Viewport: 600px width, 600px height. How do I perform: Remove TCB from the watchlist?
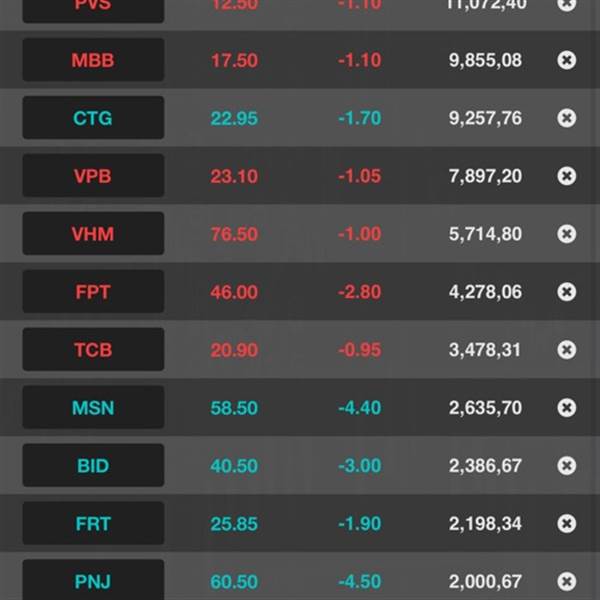[566, 350]
